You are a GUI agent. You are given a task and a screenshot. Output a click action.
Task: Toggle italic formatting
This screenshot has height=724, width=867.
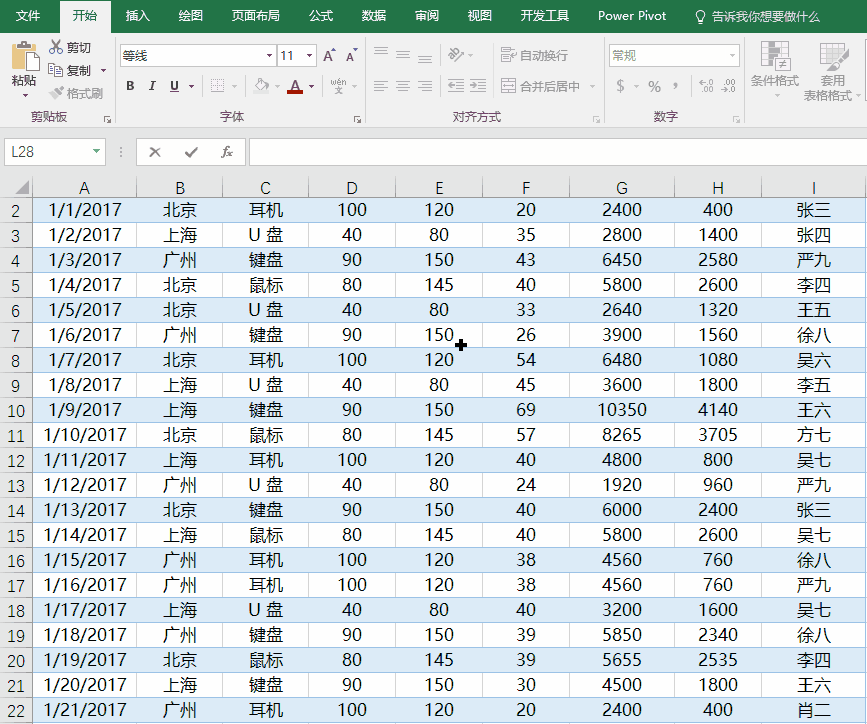[x=152, y=86]
